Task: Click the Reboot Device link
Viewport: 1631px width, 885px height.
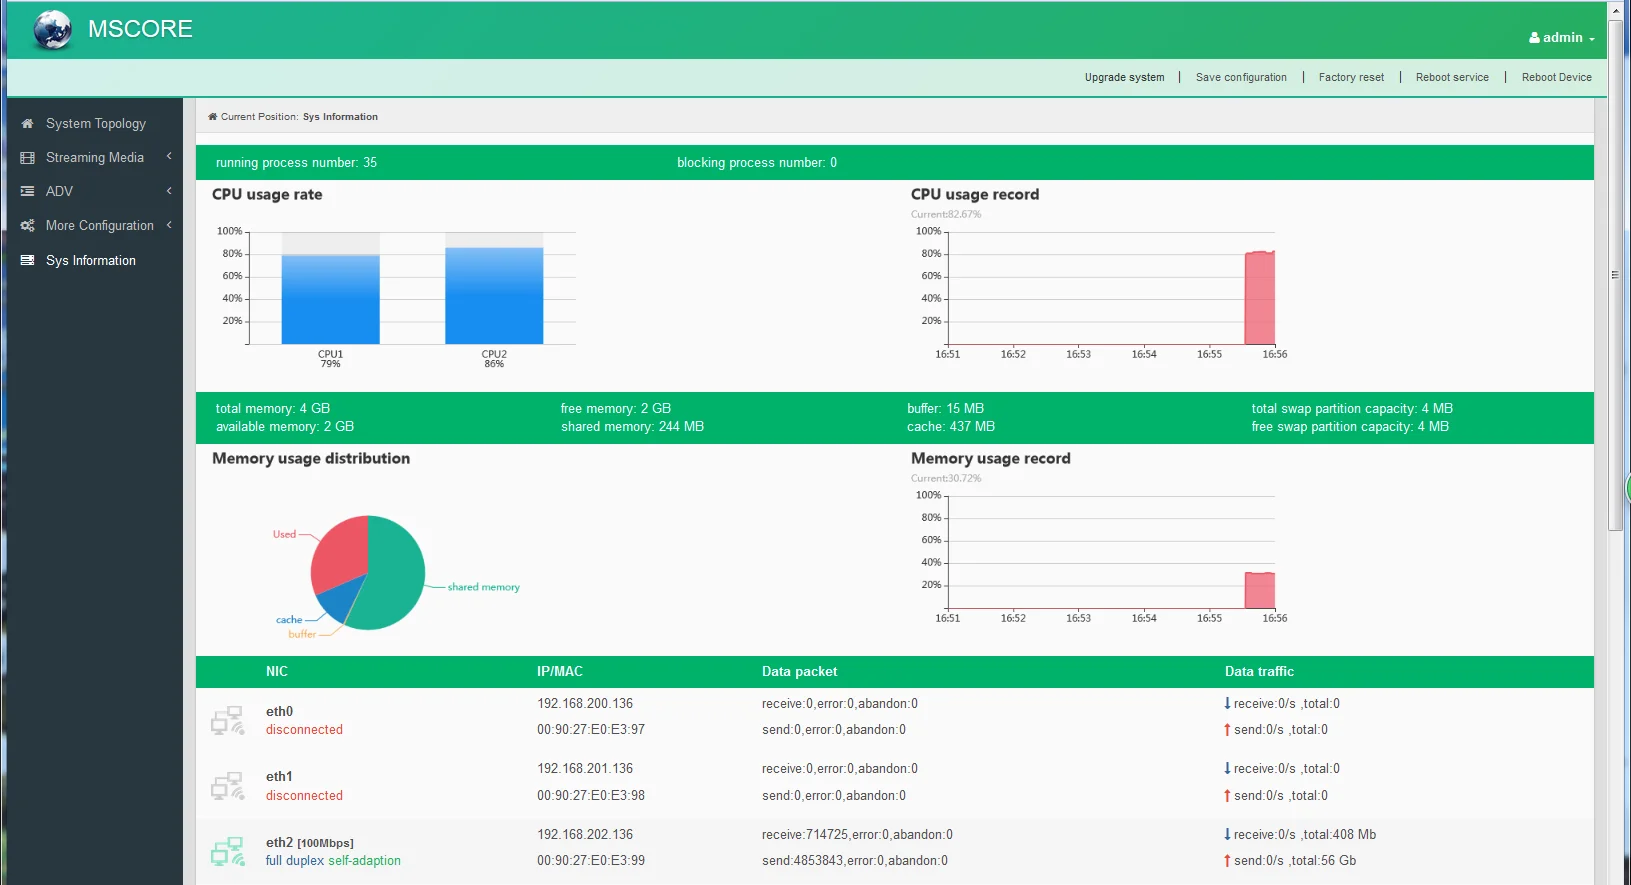Action: click(x=1556, y=77)
